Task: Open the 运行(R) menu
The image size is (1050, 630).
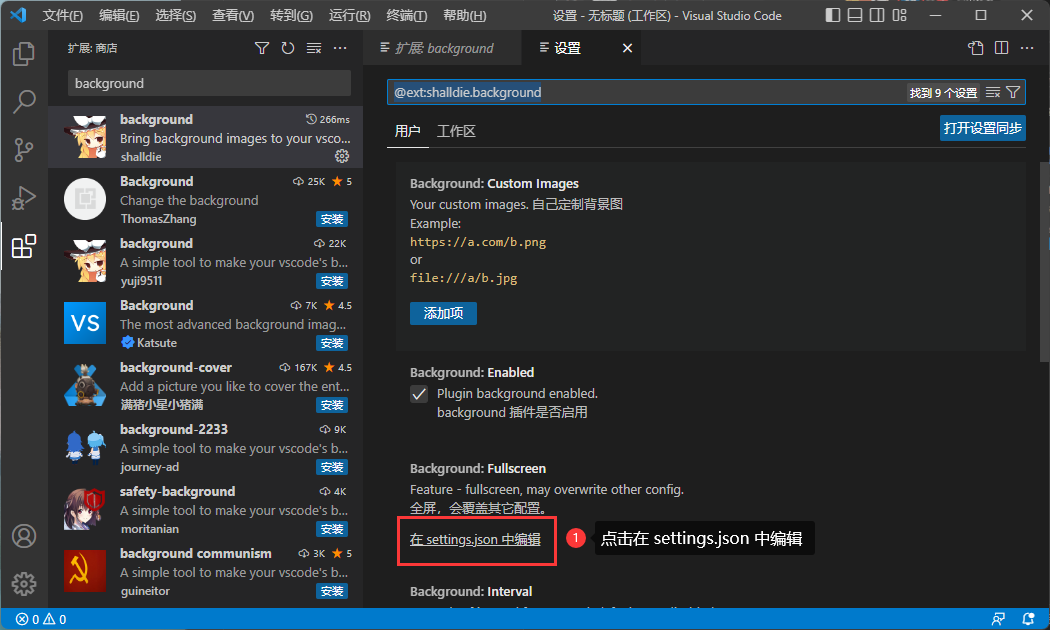Action: pos(350,15)
